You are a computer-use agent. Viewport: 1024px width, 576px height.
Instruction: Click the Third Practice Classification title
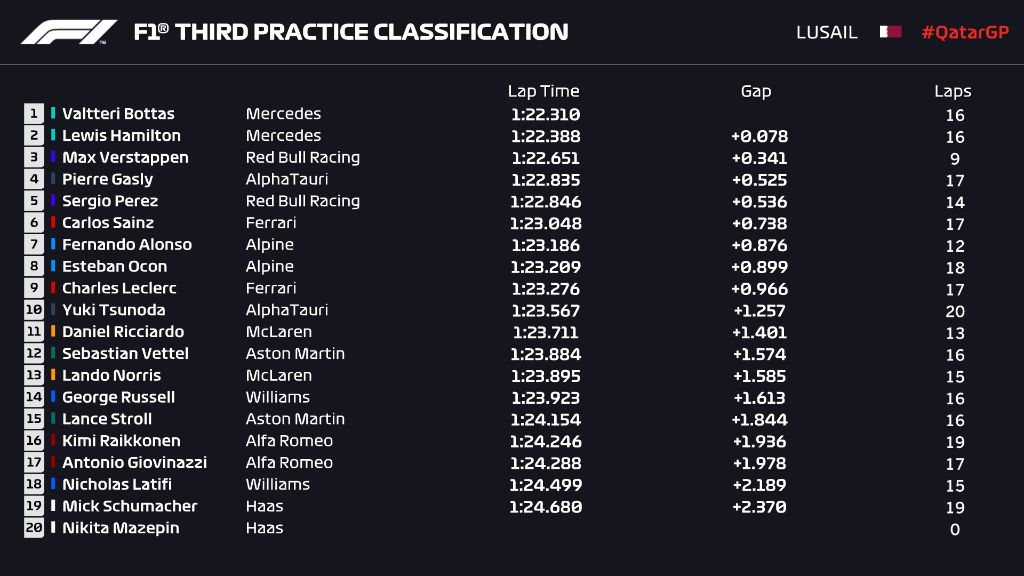click(351, 32)
